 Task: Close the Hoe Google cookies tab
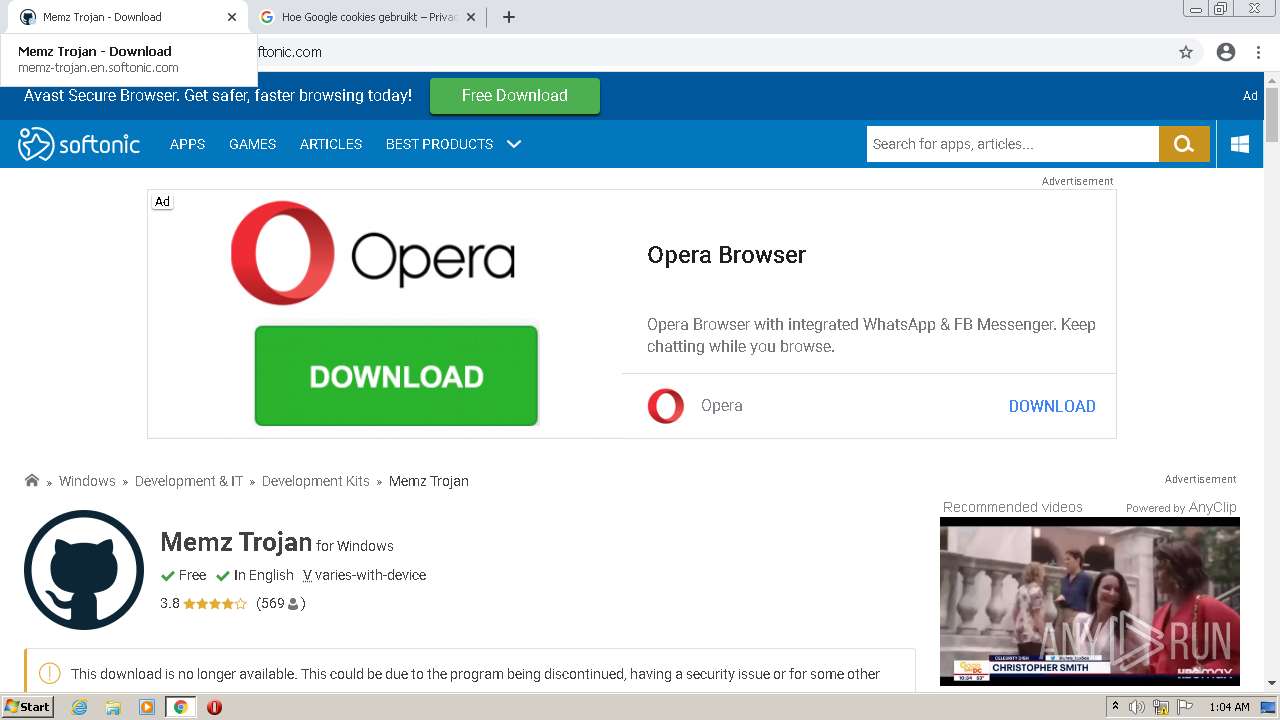click(x=472, y=17)
